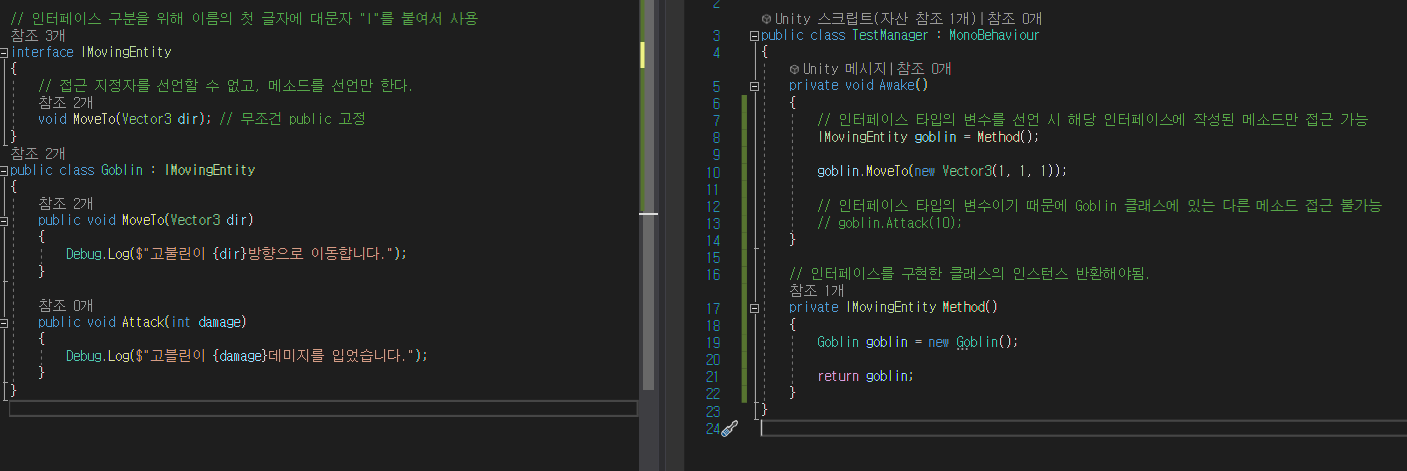Click 'return goblin;' on line 21
Image resolution: width=1407 pixels, height=471 pixels.
(x=865, y=376)
